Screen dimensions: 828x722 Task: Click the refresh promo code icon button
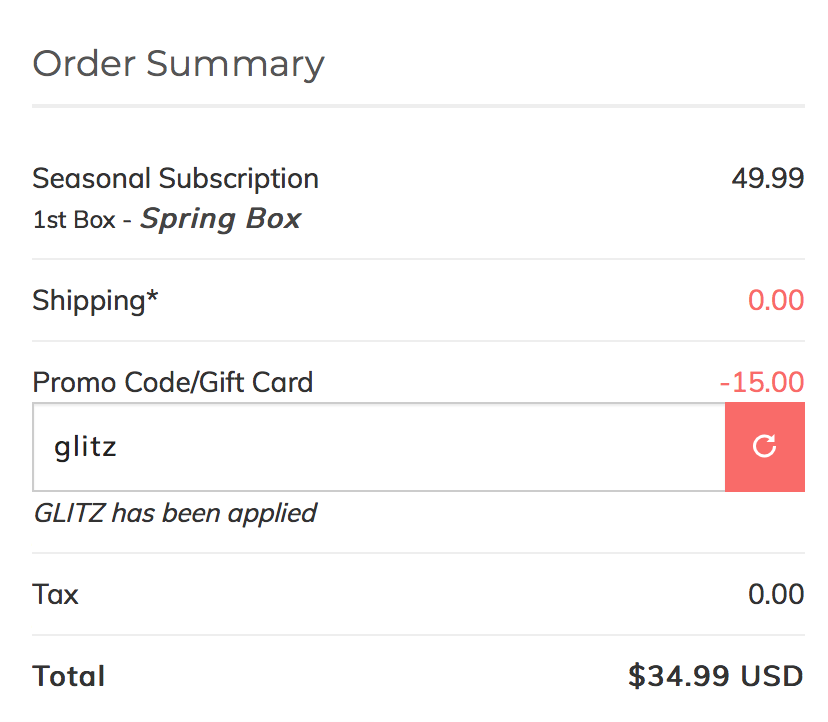point(765,447)
